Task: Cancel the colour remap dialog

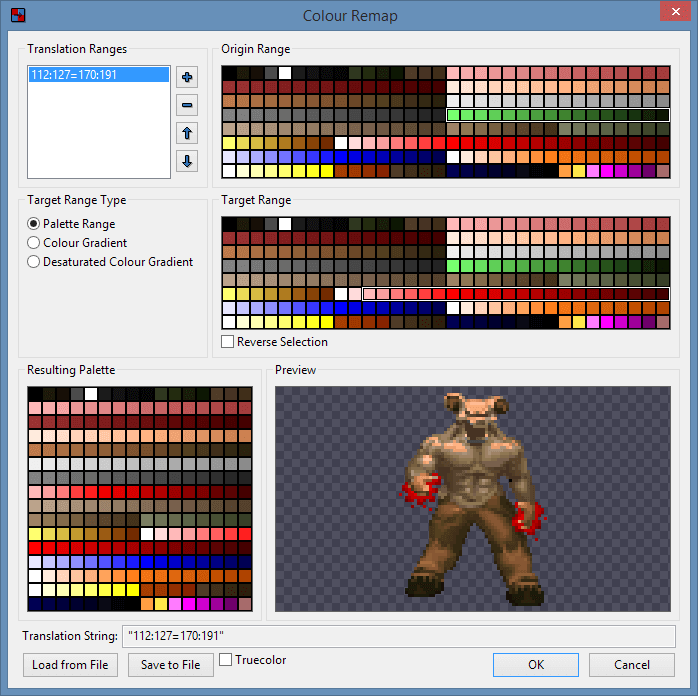Action: click(x=631, y=665)
